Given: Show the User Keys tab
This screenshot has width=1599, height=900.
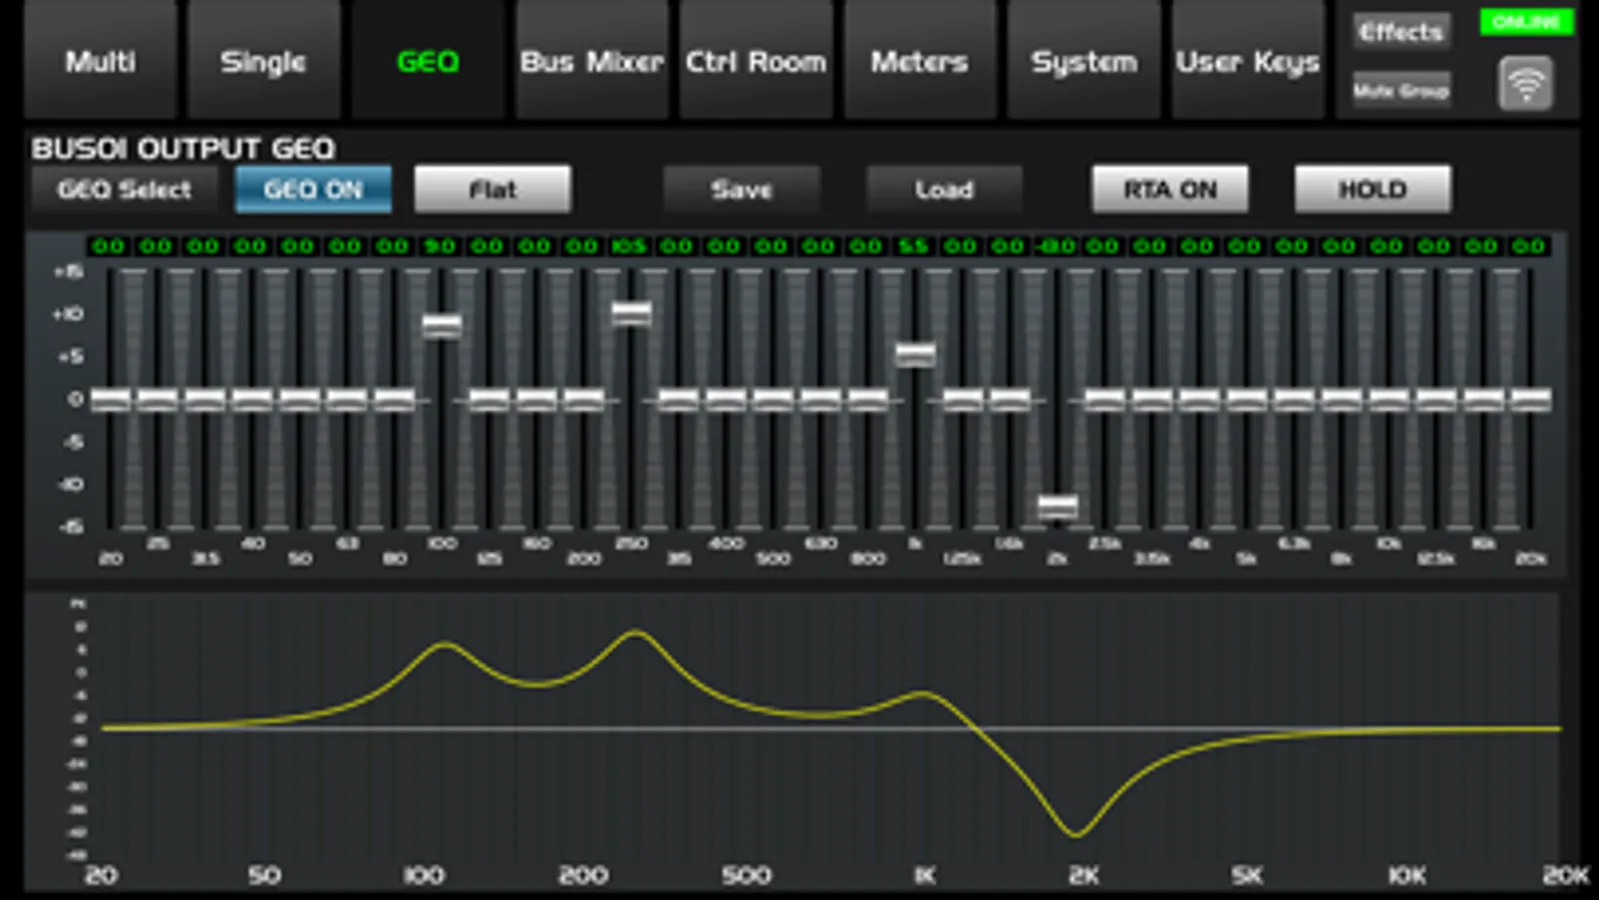Looking at the screenshot, I should (x=1247, y=60).
